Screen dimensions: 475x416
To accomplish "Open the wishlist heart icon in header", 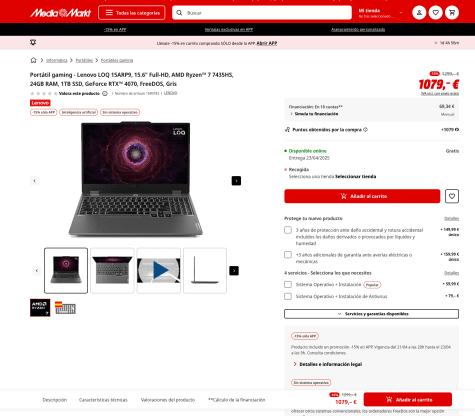I will pos(435,13).
